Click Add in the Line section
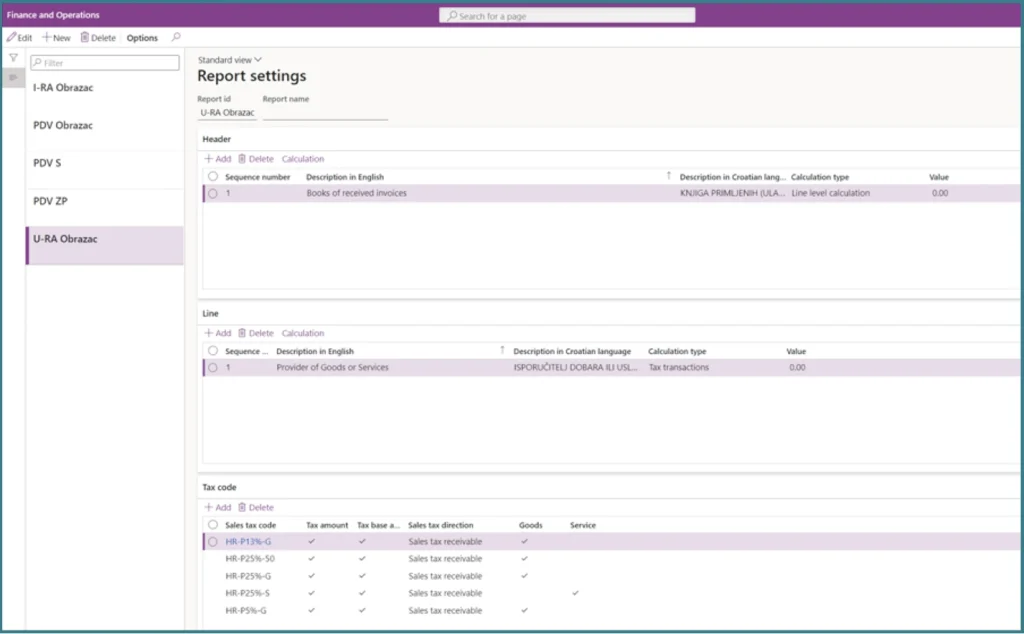 coord(217,333)
